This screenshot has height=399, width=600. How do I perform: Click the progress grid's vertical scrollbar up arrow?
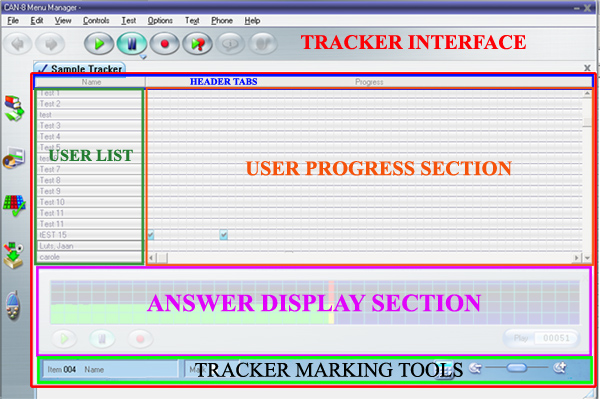point(587,94)
